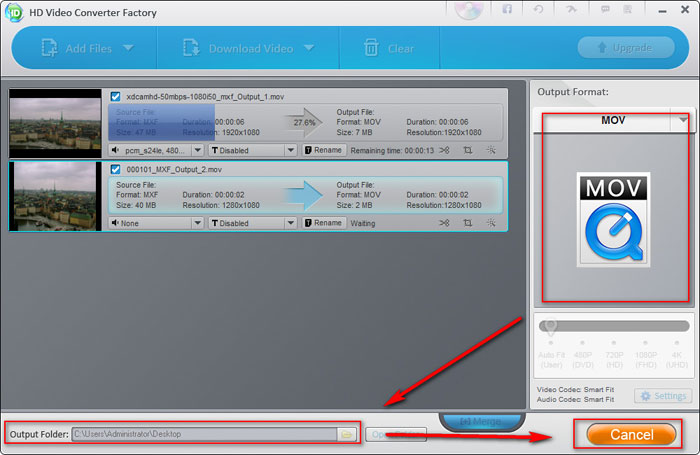The width and height of the screenshot is (700, 455).
Task: Select the xdcamhd video thumbnail
Action: click(55, 124)
